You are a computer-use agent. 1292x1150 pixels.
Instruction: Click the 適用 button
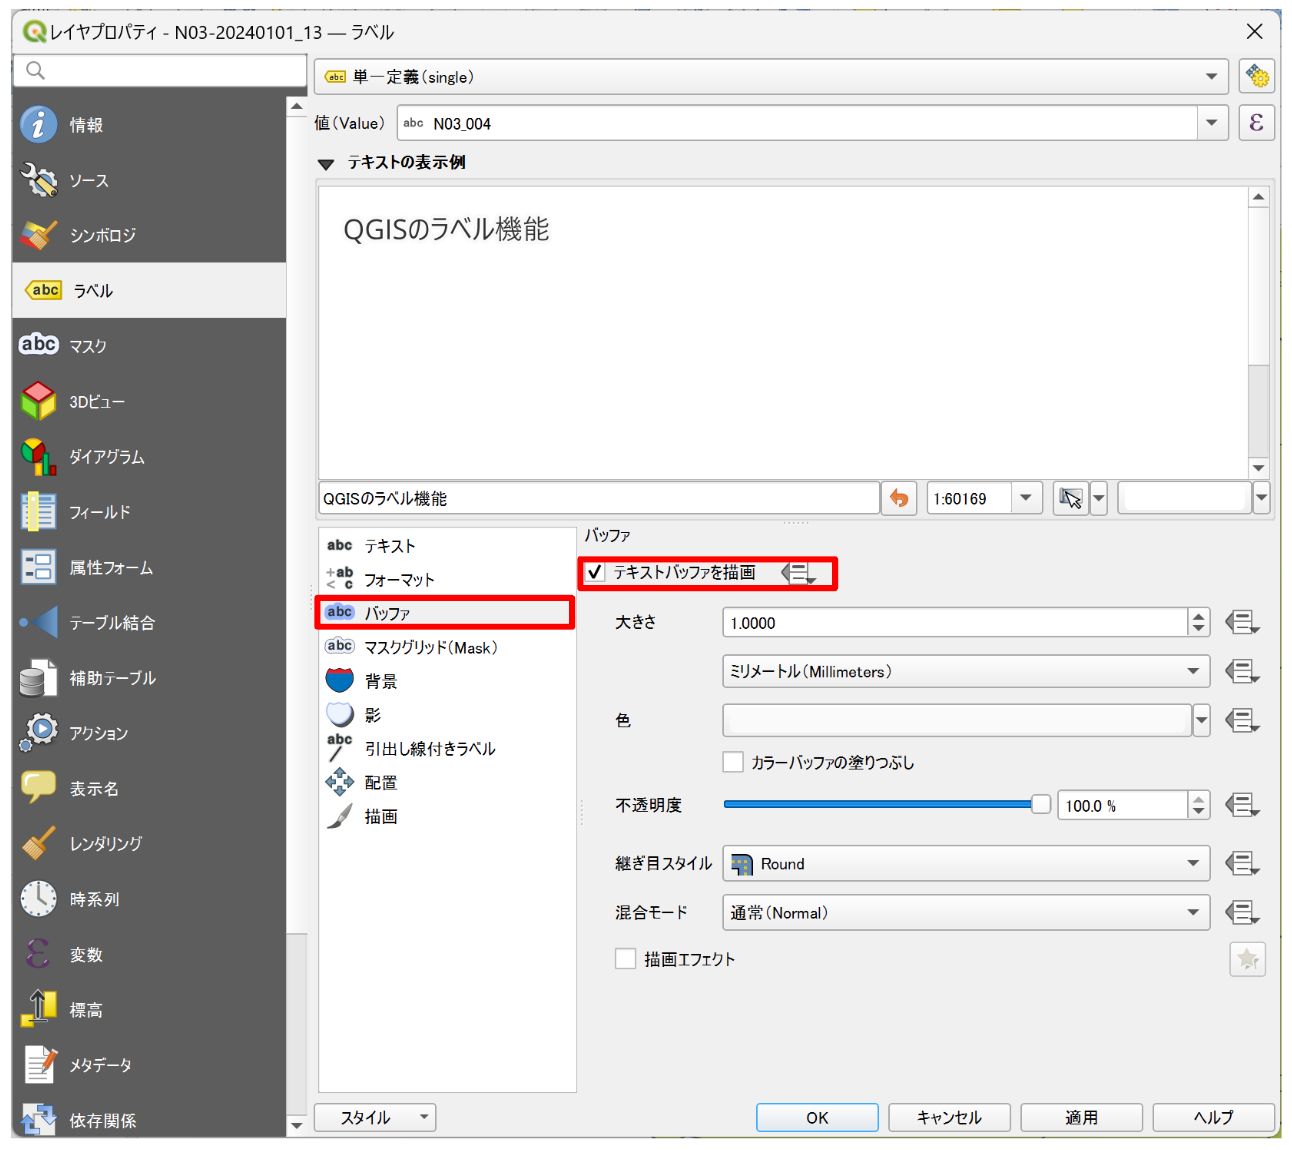tap(1081, 1117)
